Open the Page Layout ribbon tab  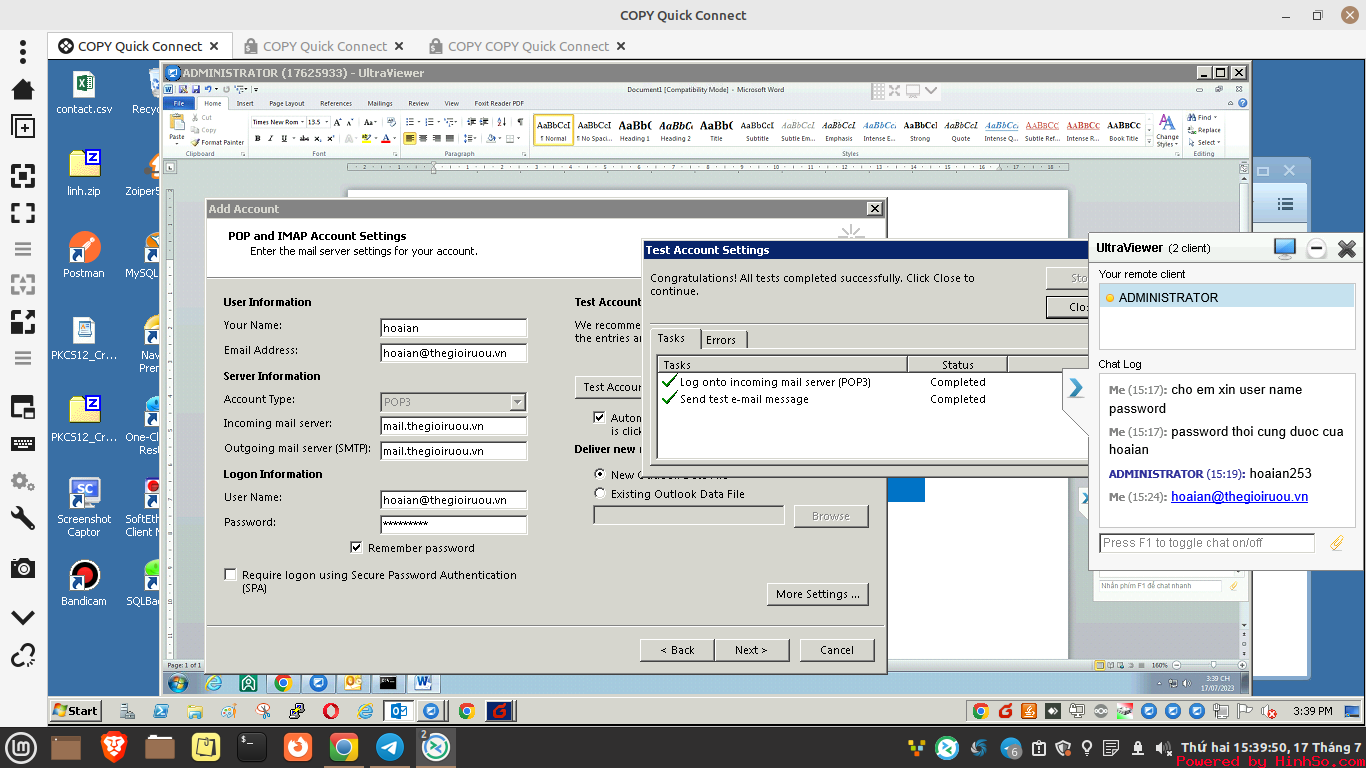(287, 103)
